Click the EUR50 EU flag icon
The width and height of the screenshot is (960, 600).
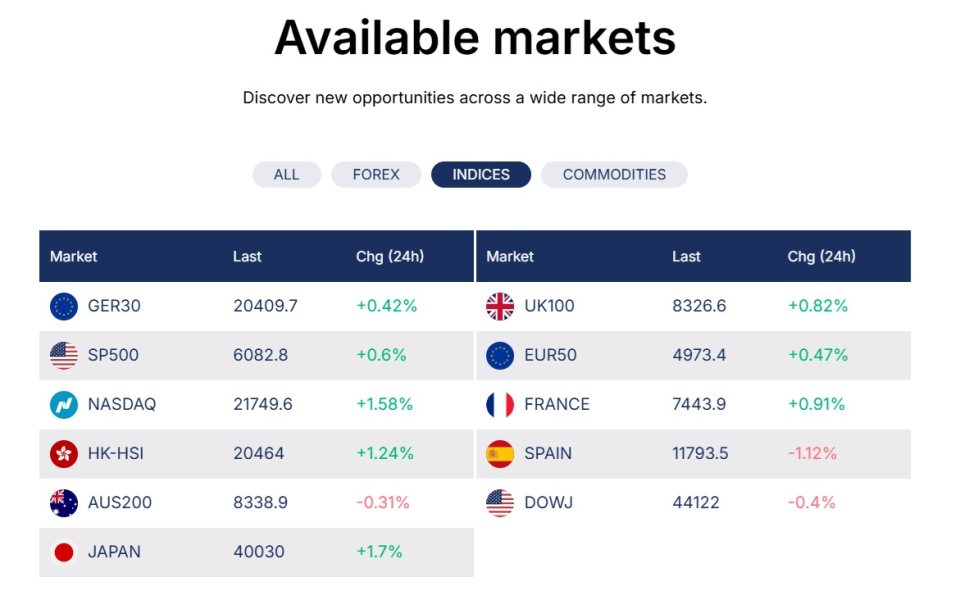click(500, 355)
